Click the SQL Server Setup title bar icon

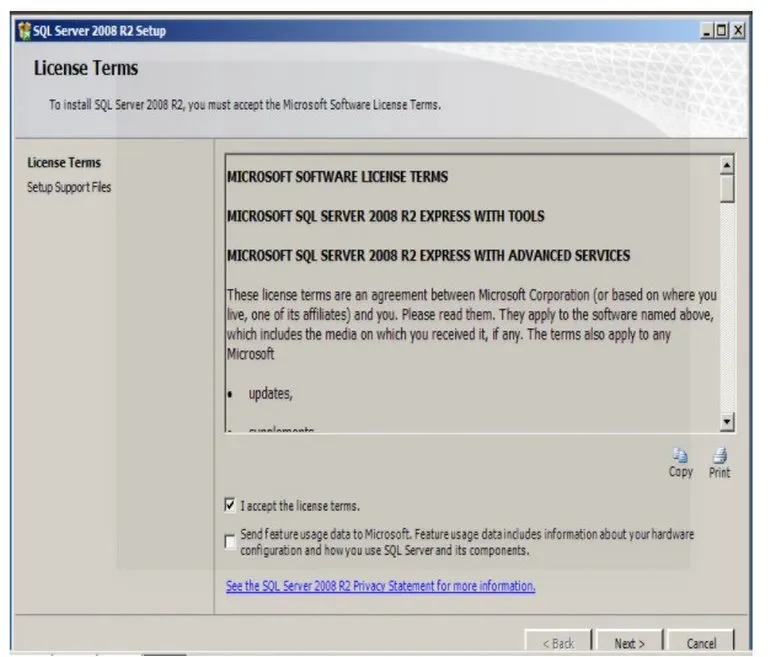pyautogui.click(x=24, y=31)
